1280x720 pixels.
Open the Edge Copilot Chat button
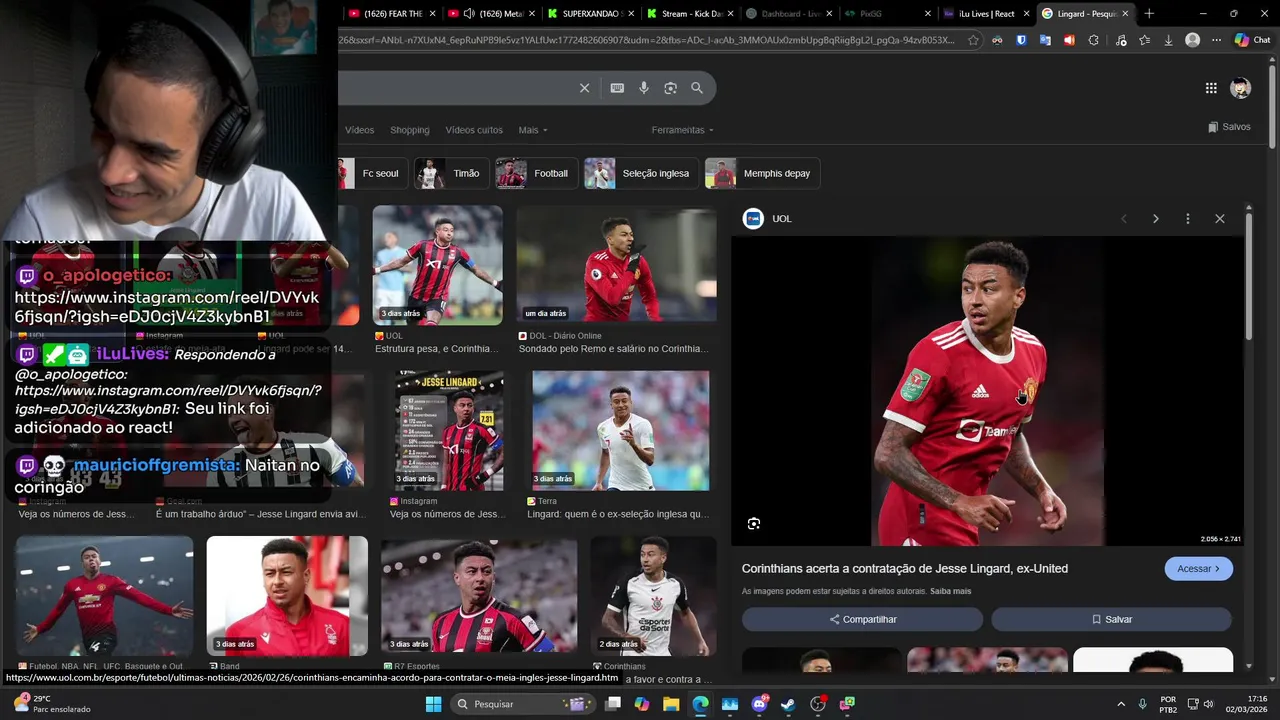1252,40
